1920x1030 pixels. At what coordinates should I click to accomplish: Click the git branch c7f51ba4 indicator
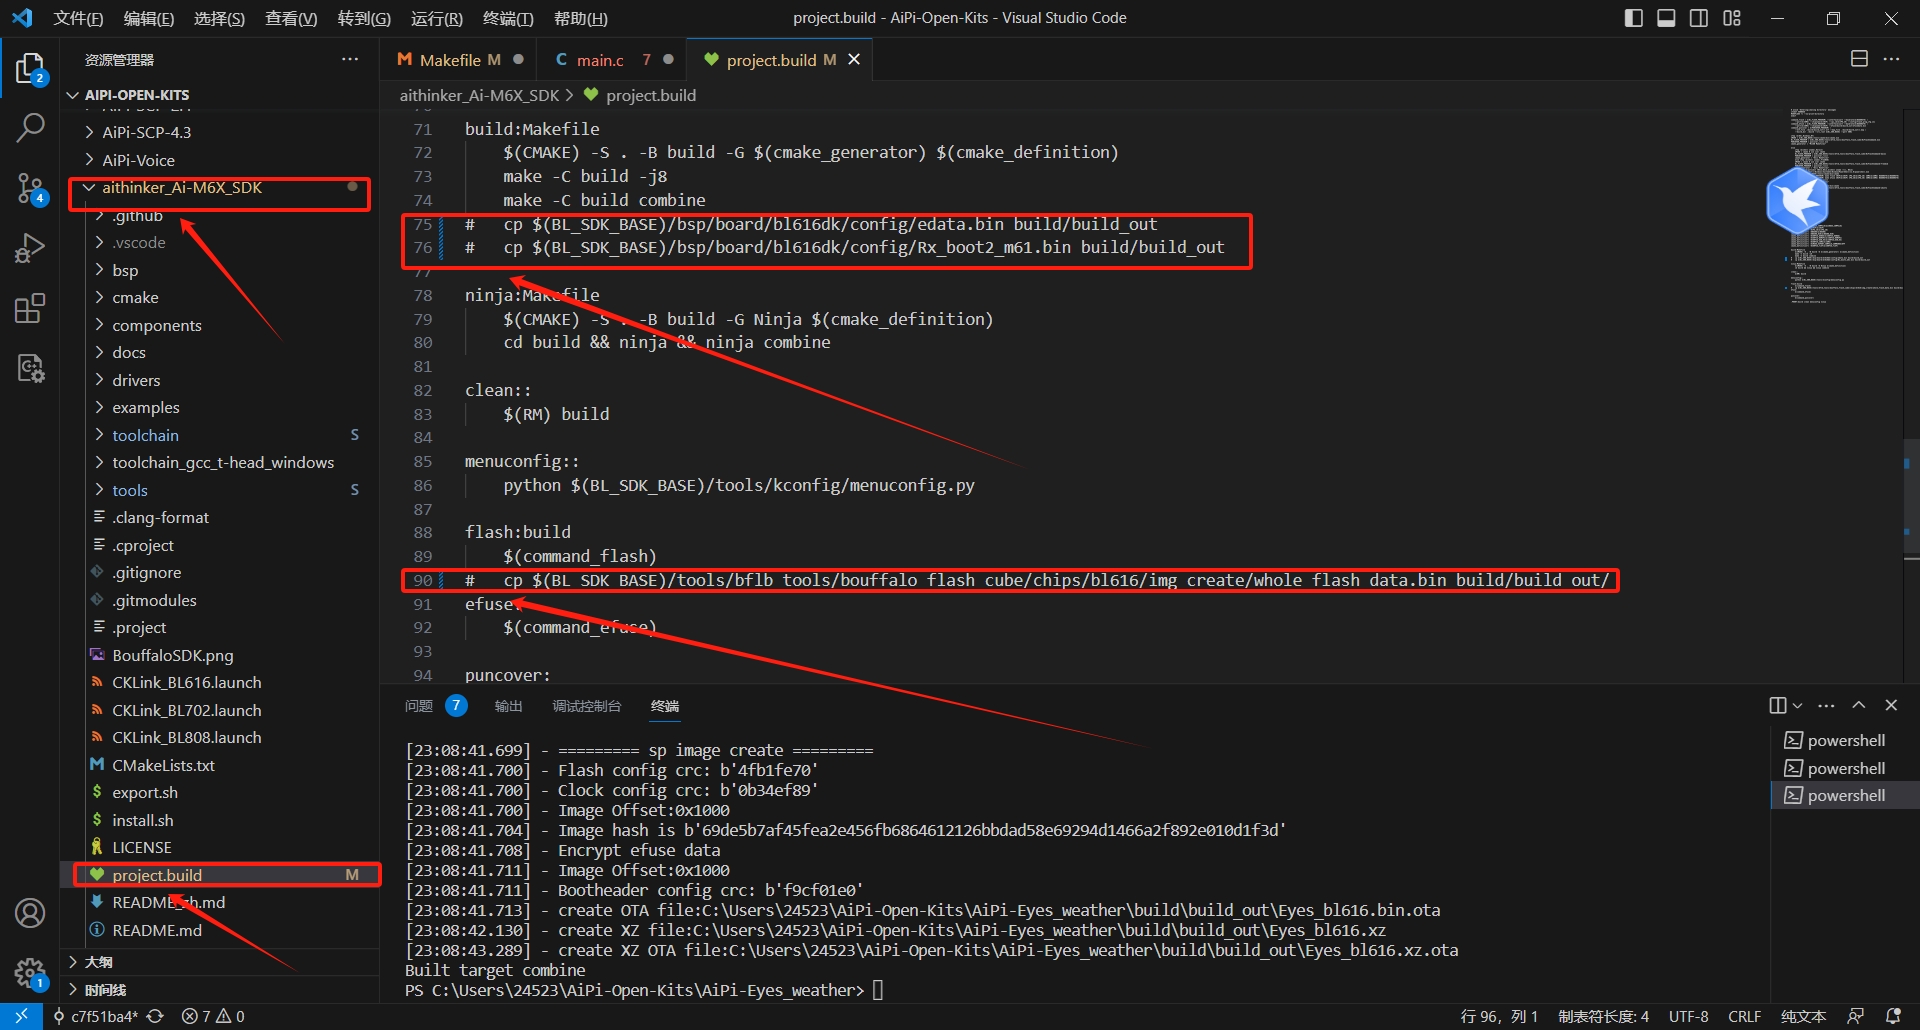(95, 1016)
